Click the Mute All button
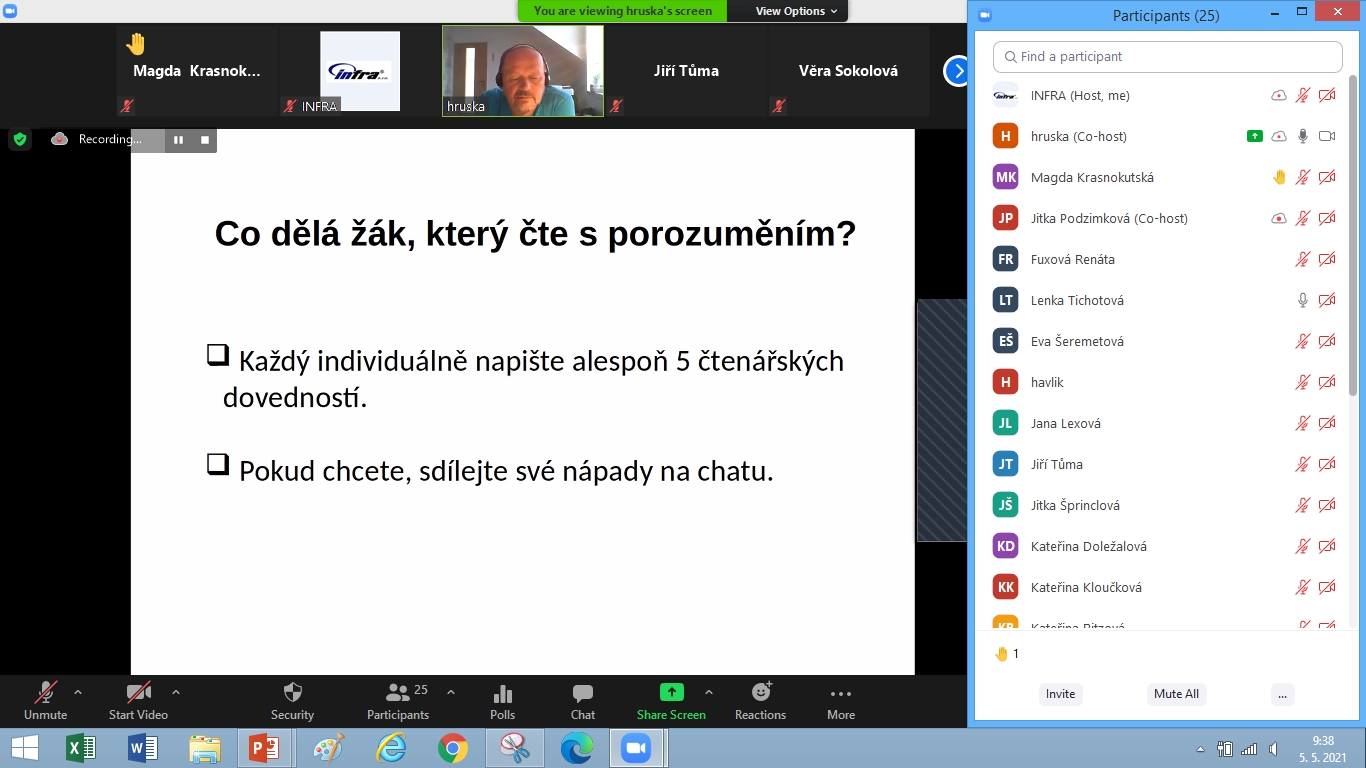The height and width of the screenshot is (768, 1366). coord(1176,694)
